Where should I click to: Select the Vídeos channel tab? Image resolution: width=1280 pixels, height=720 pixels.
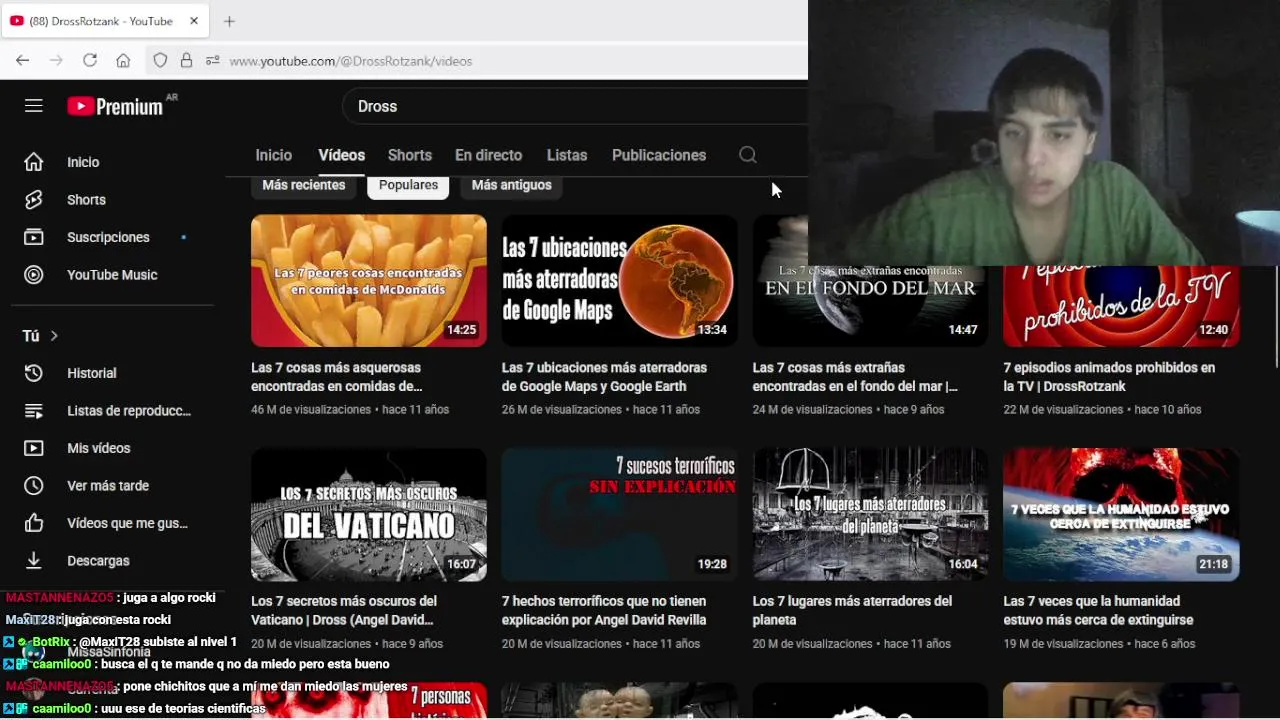point(342,155)
